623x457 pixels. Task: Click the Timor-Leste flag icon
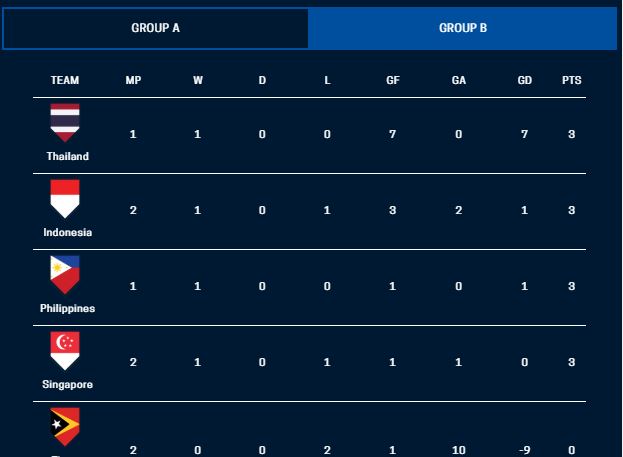pyautogui.click(x=65, y=427)
